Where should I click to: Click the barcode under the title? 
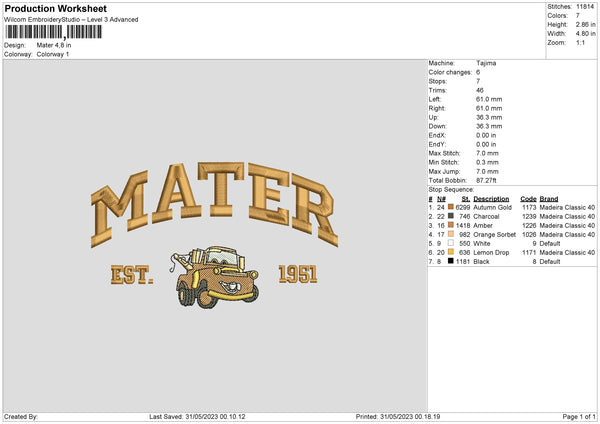click(54, 32)
